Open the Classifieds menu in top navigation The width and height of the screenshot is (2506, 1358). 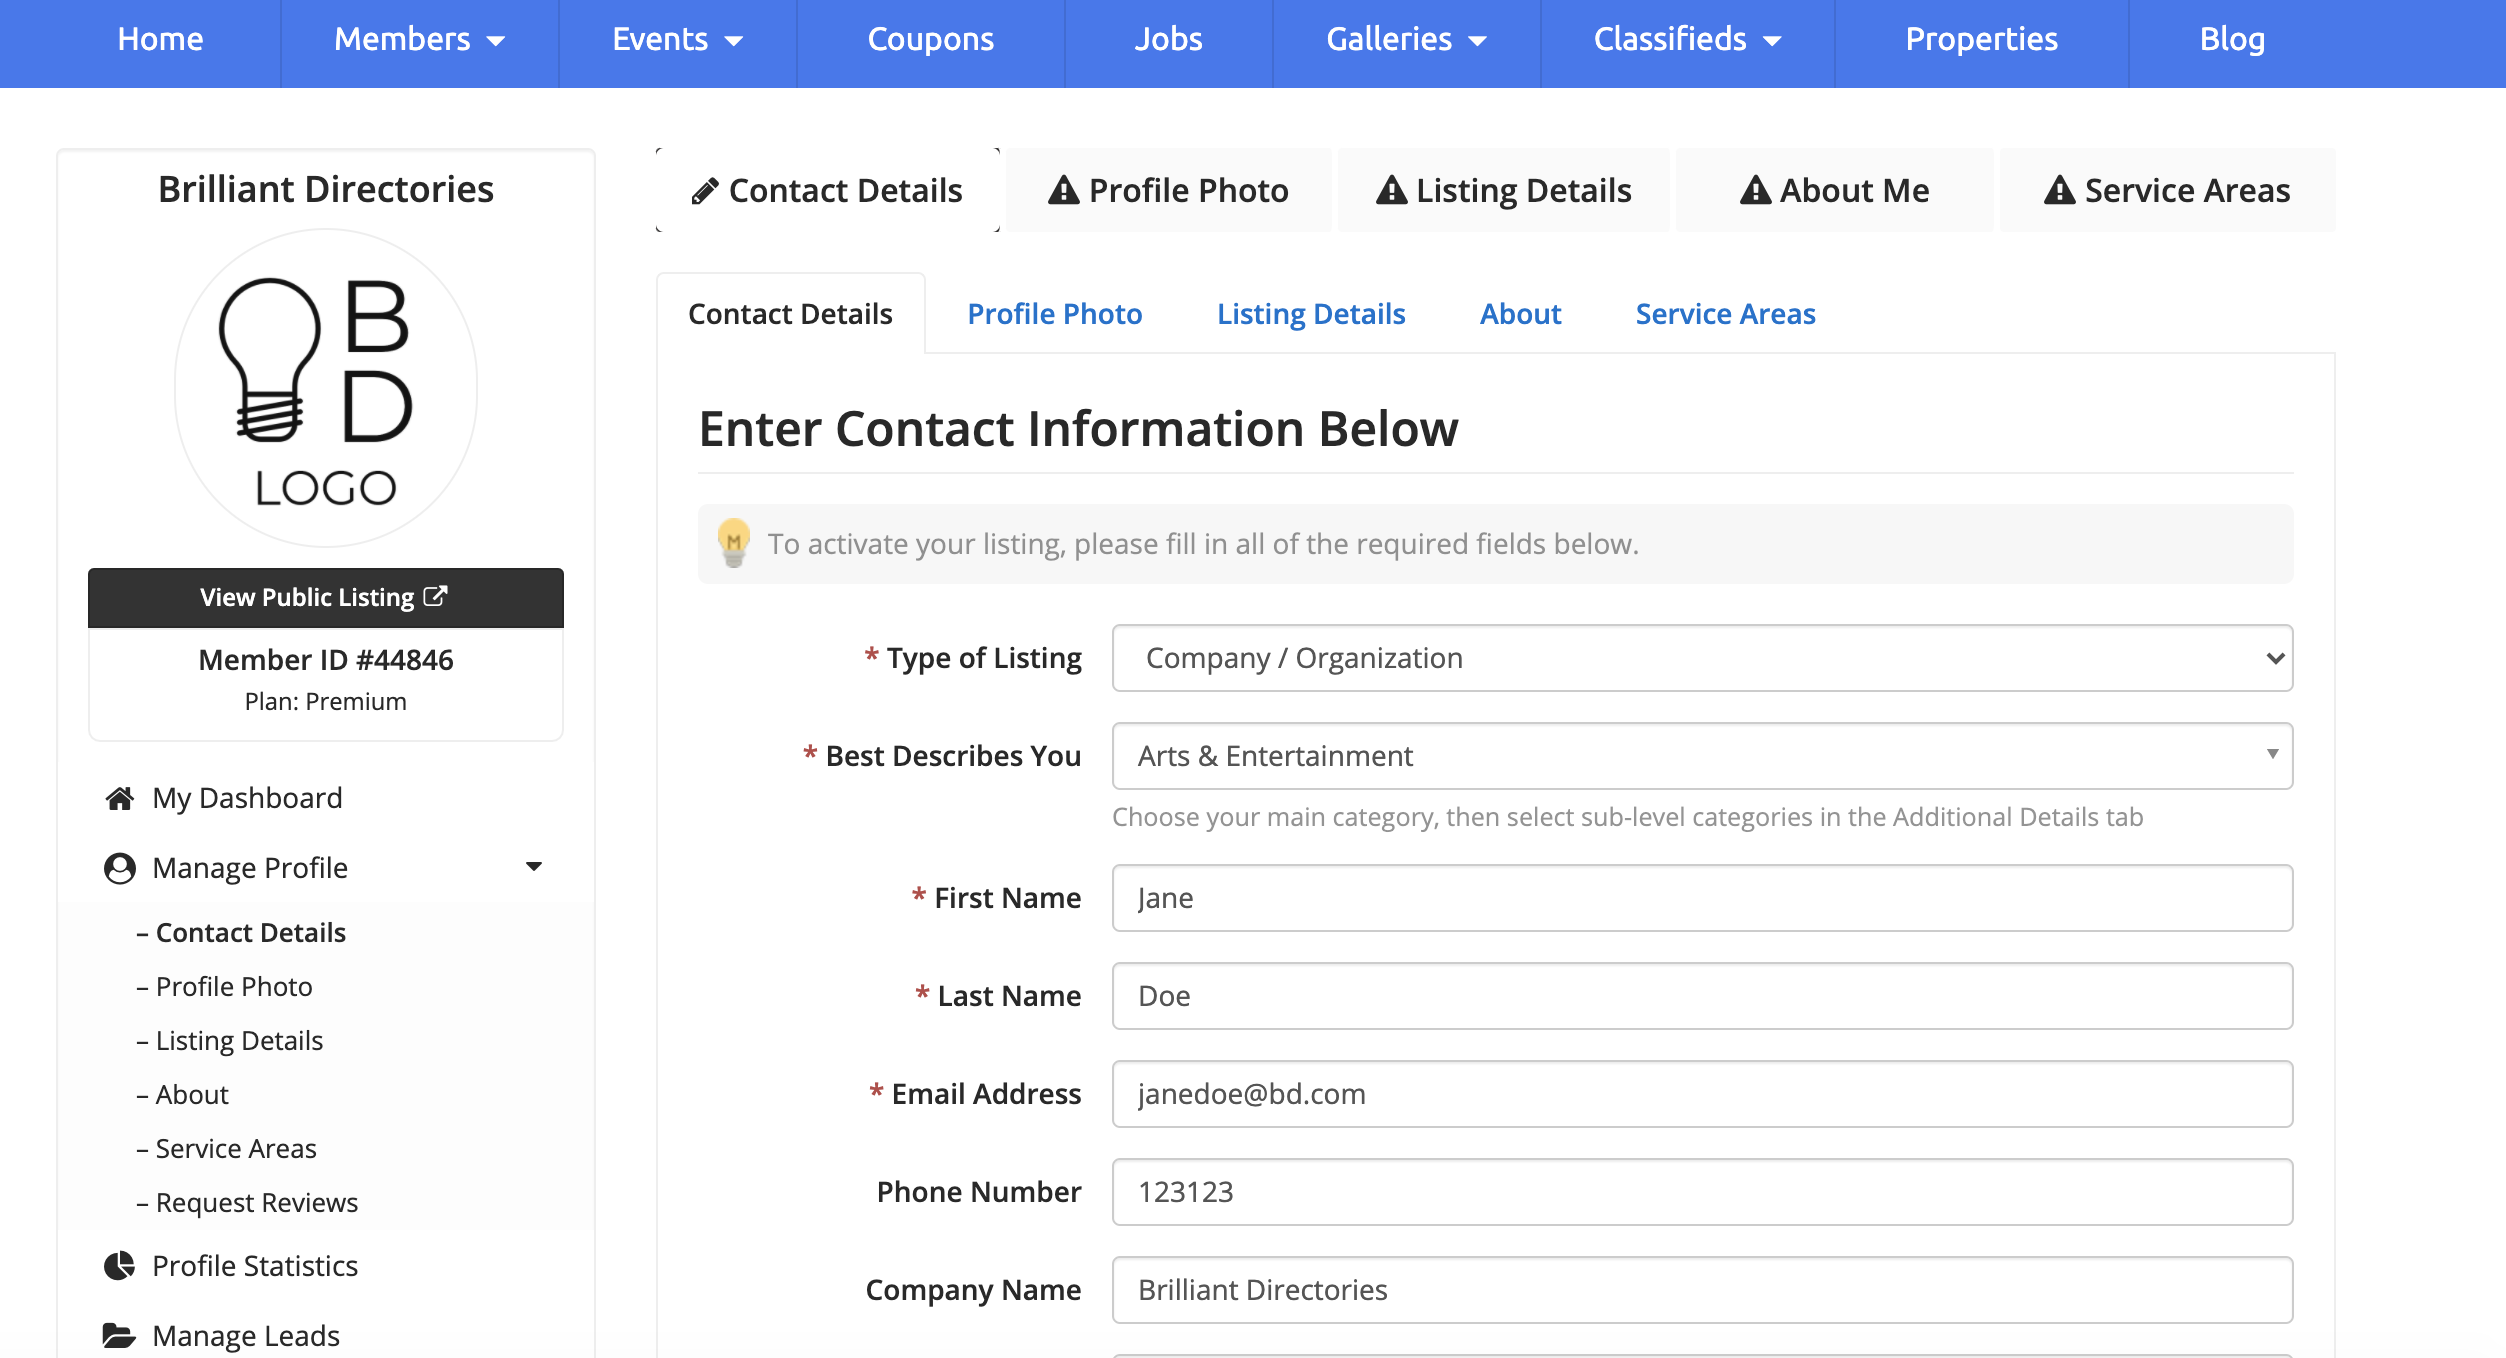1687,40
